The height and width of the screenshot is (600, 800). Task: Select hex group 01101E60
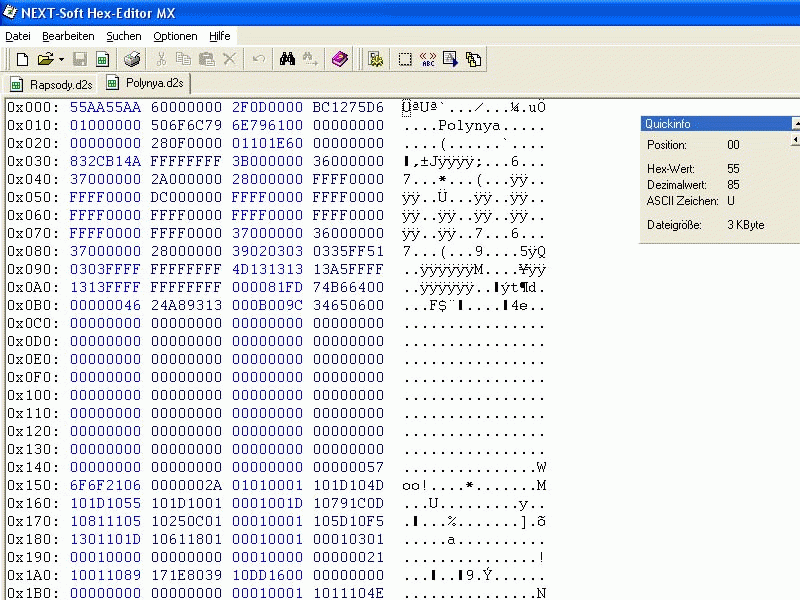pyautogui.click(x=267, y=143)
